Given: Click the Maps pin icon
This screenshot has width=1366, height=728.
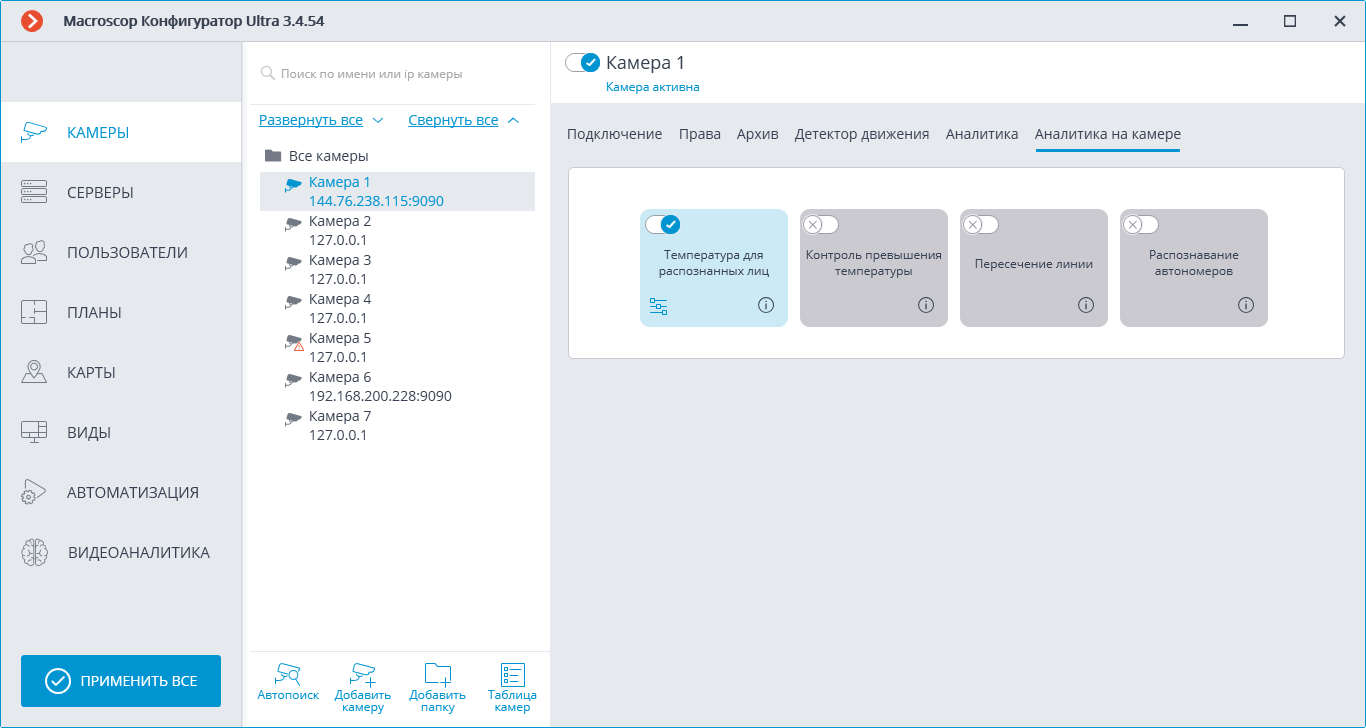Looking at the screenshot, I should click(34, 372).
